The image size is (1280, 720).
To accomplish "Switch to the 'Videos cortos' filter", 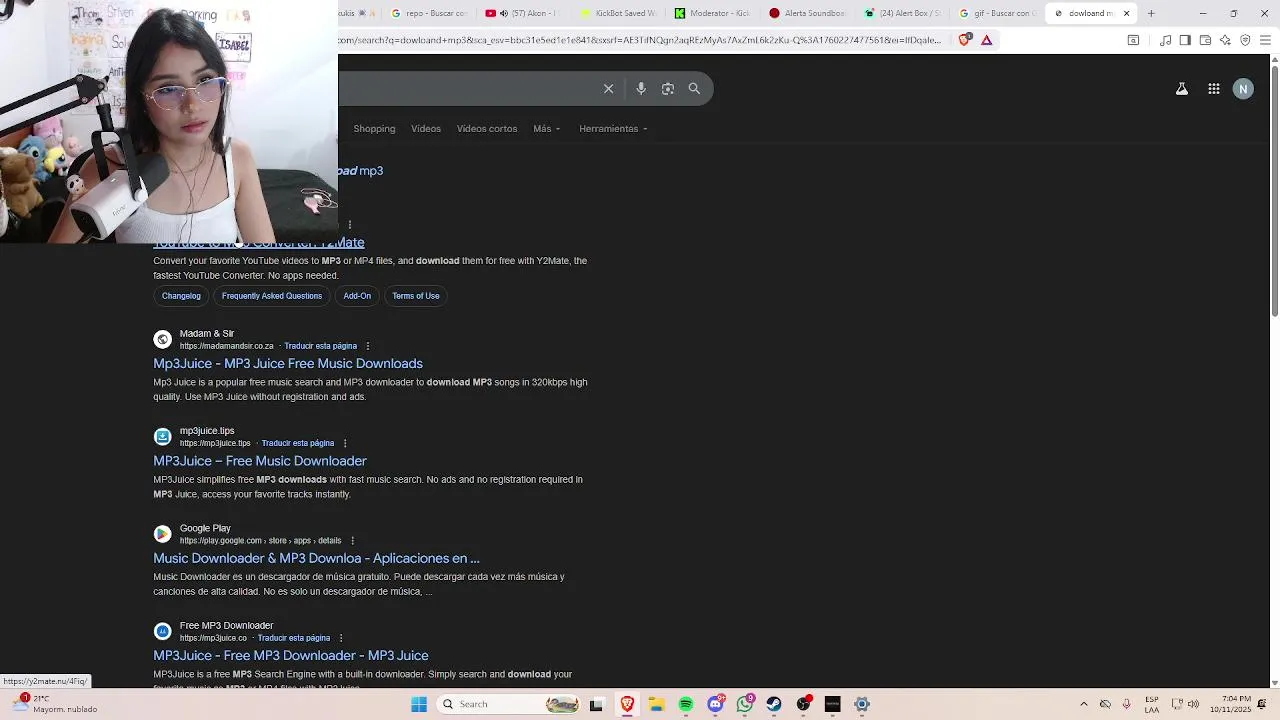I will [487, 129].
